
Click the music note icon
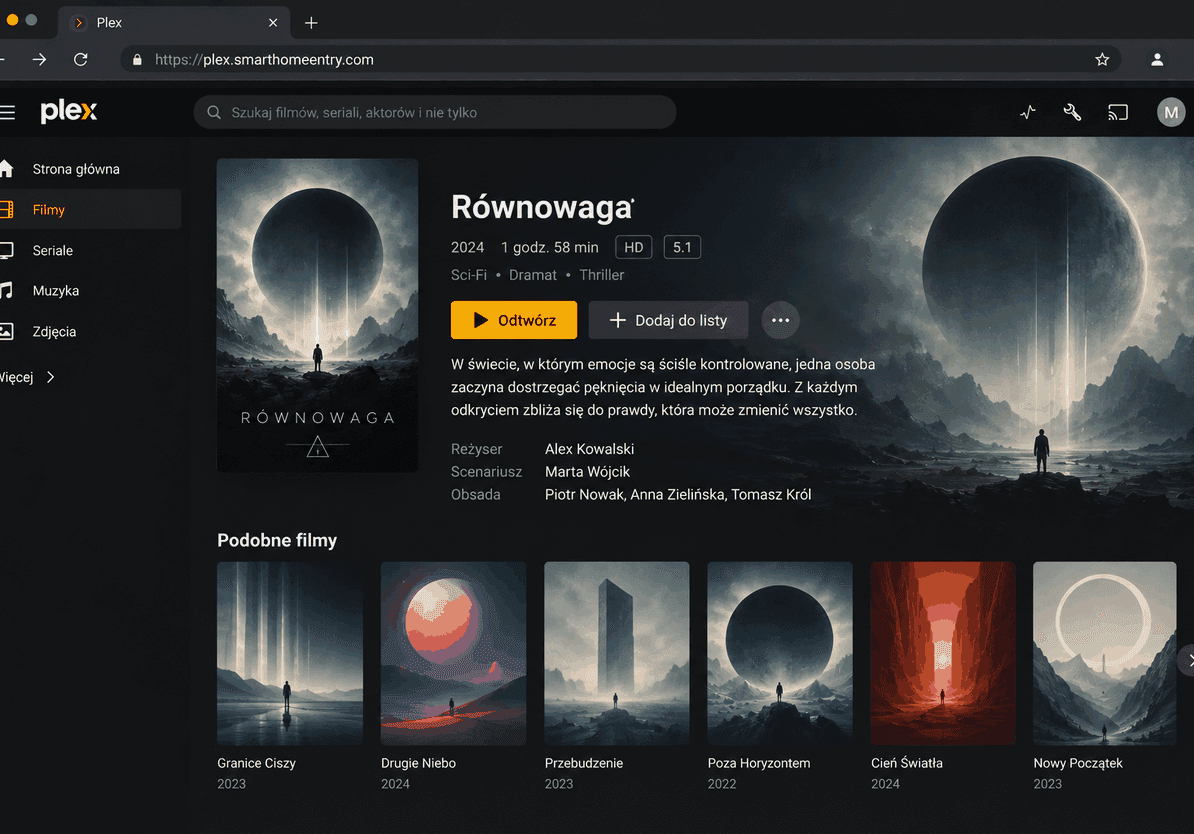coord(6,290)
